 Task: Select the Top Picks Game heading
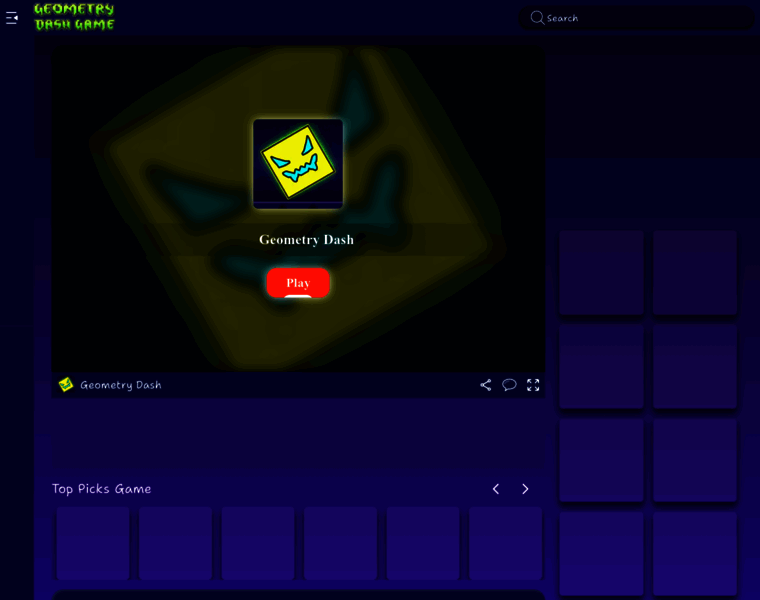[101, 489]
